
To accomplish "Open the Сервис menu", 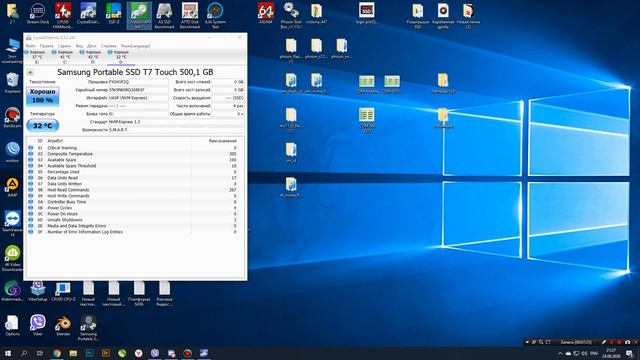I will point(64,46).
